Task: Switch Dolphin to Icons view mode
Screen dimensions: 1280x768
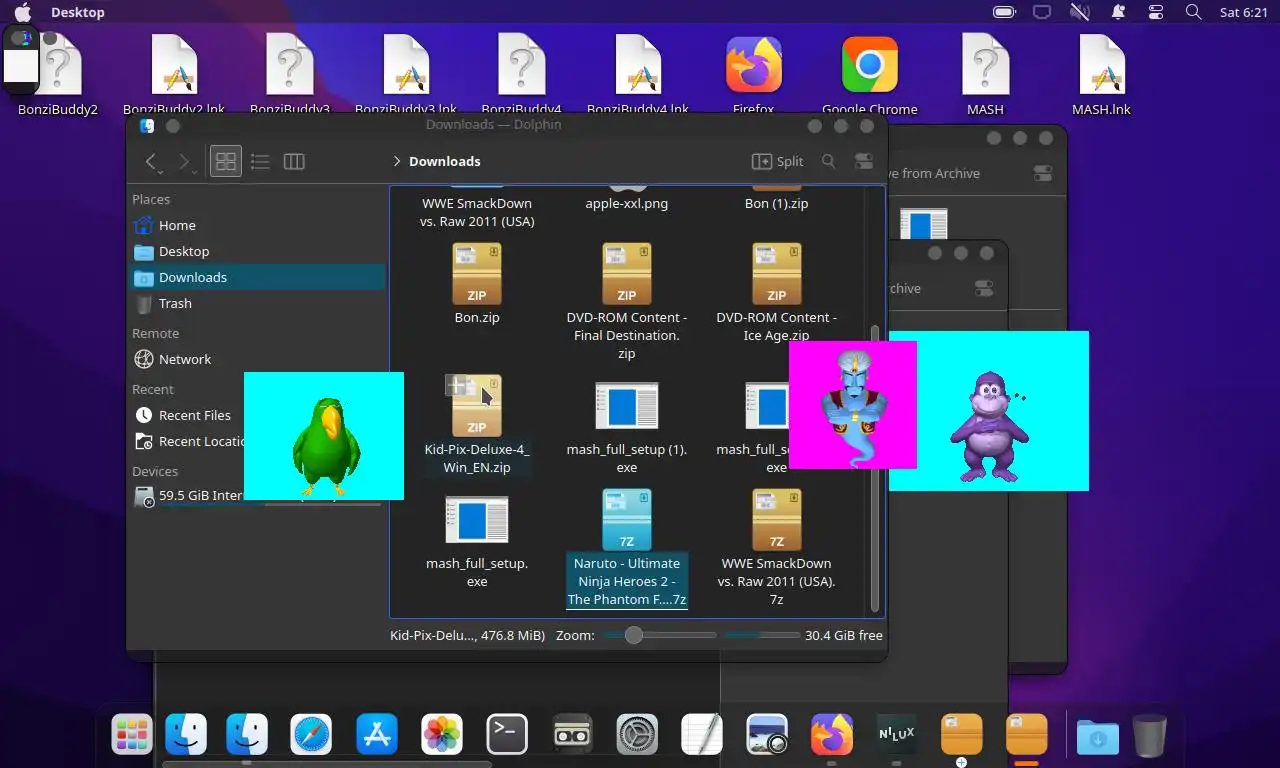Action: [226, 161]
